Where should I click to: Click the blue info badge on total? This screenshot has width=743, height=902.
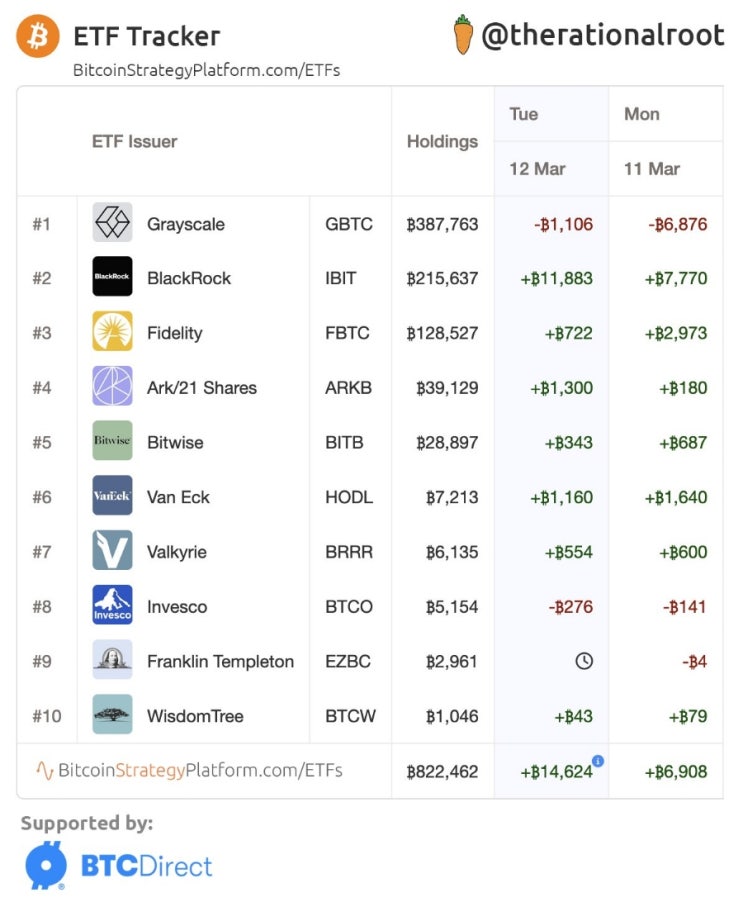point(598,761)
